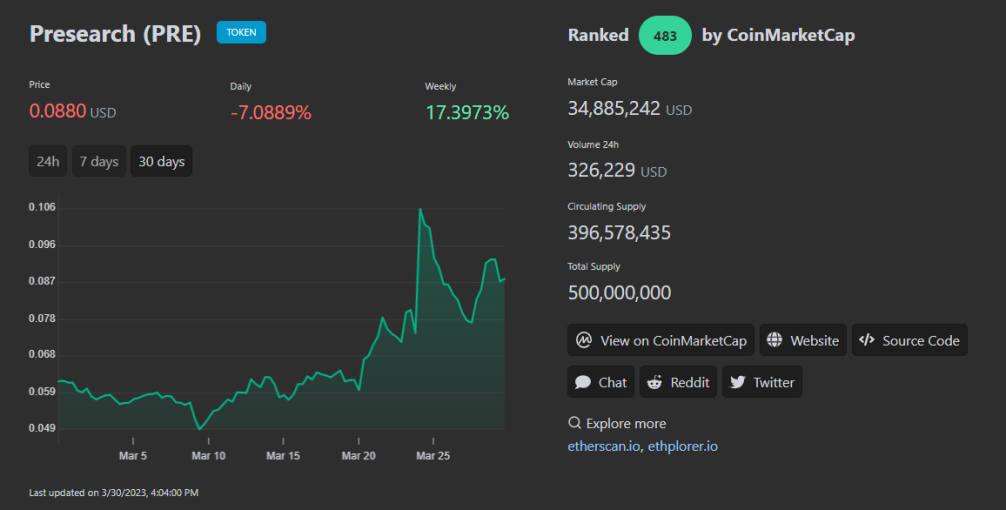Click the blue TOKEN badge
This screenshot has width=1006, height=510.
pyautogui.click(x=241, y=32)
